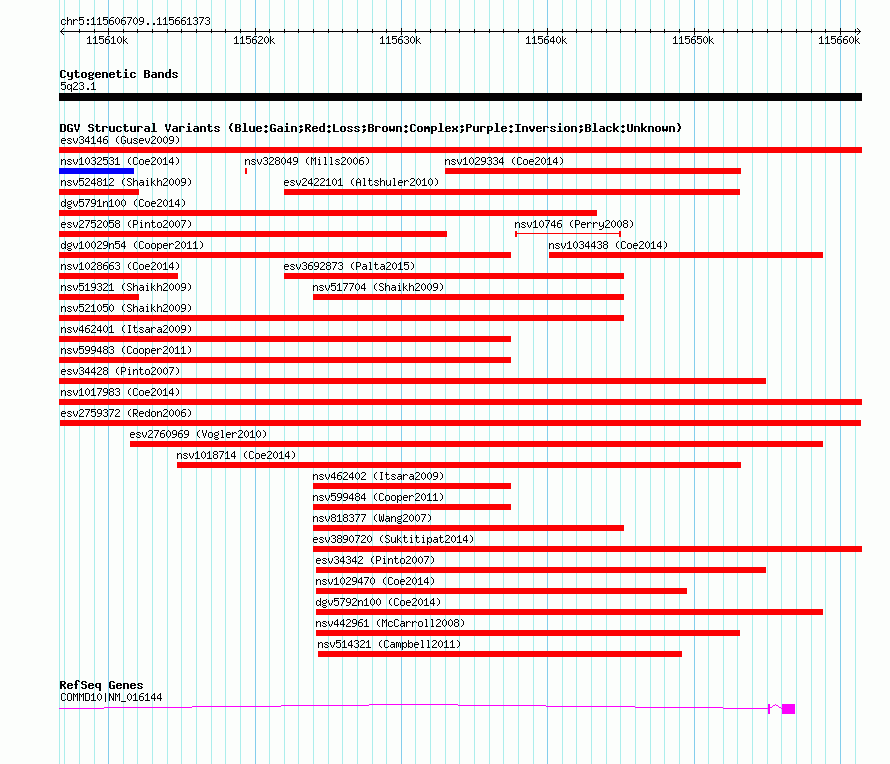Select variant nsv462402 (Itsara2009) label
The image size is (890, 764).
(378, 476)
